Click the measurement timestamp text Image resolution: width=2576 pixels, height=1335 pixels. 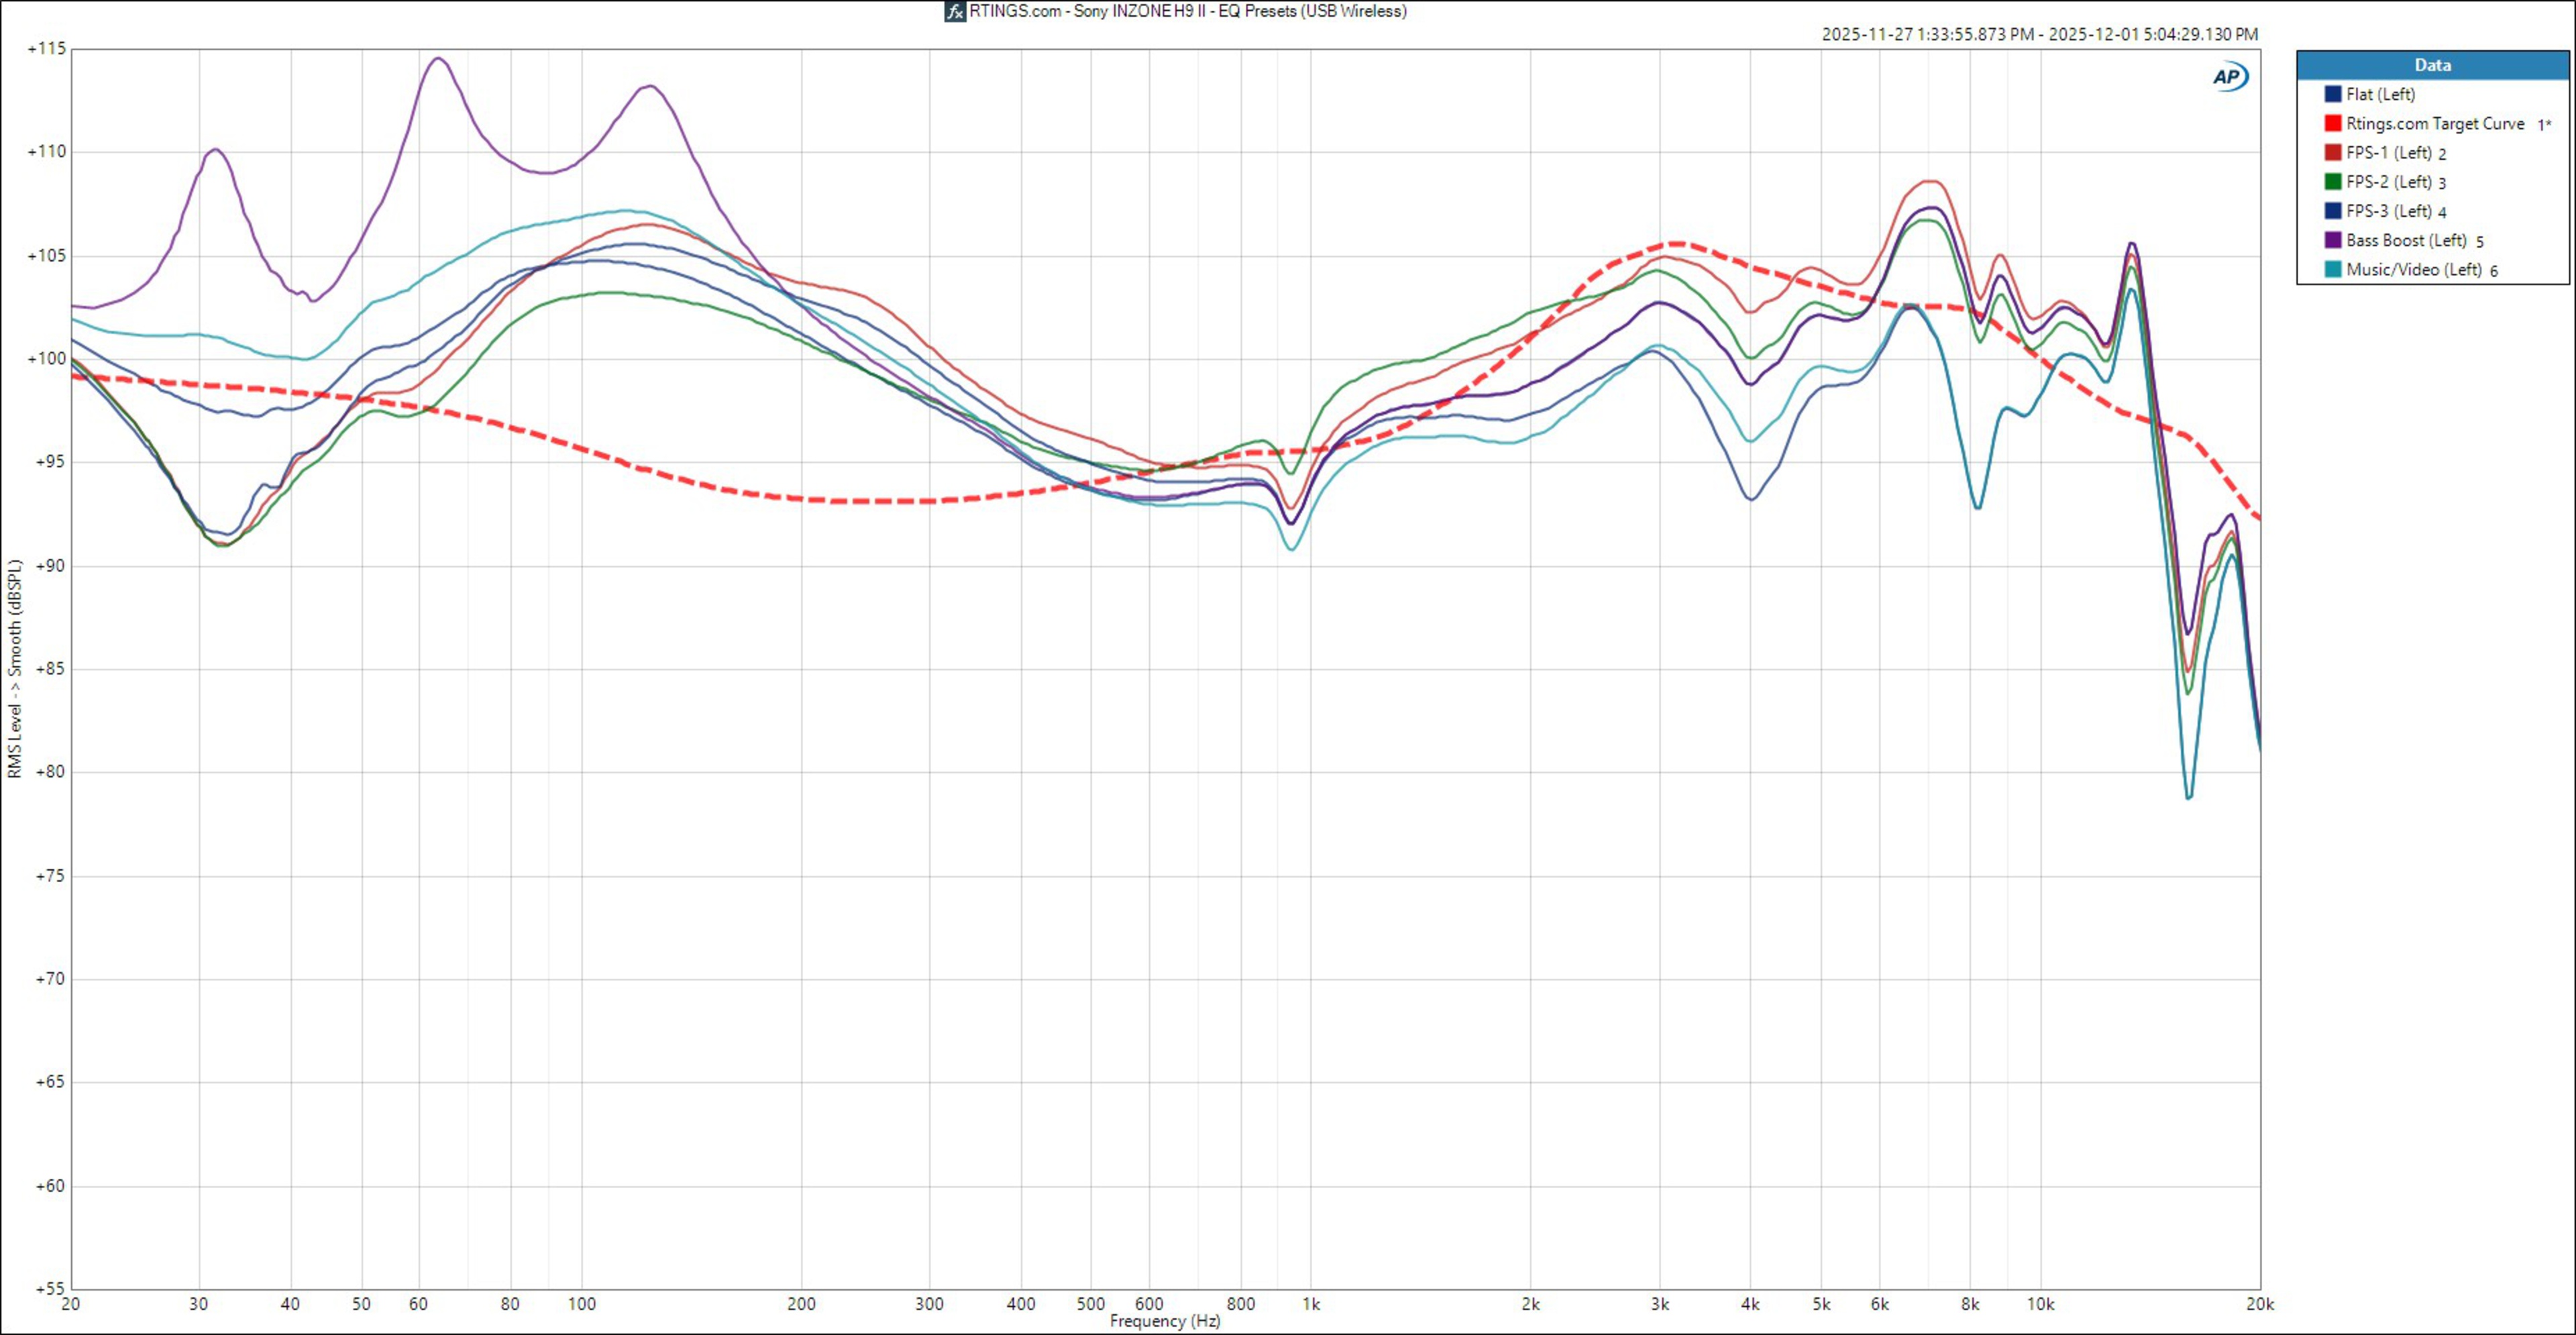(2039, 34)
